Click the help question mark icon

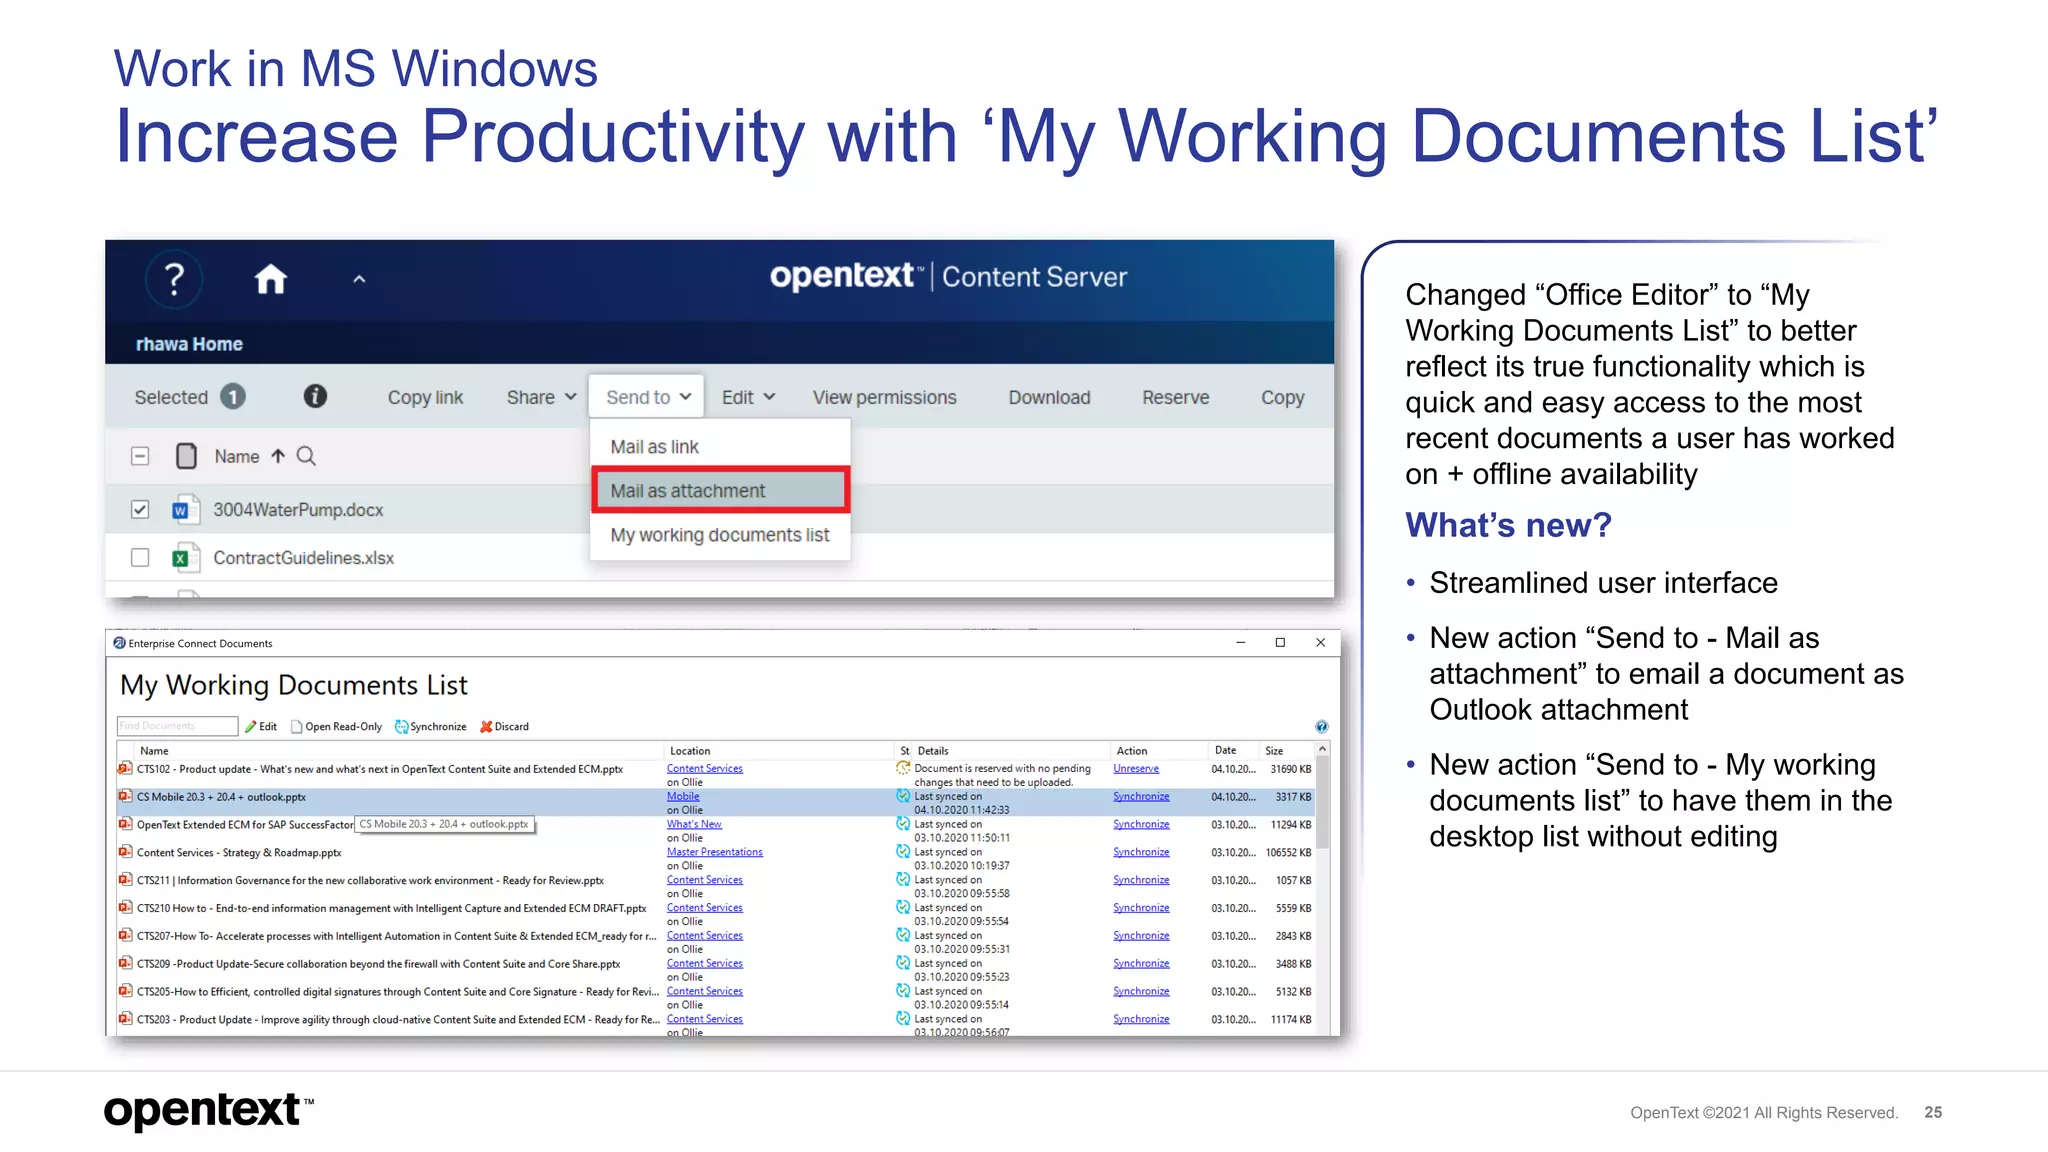[174, 278]
